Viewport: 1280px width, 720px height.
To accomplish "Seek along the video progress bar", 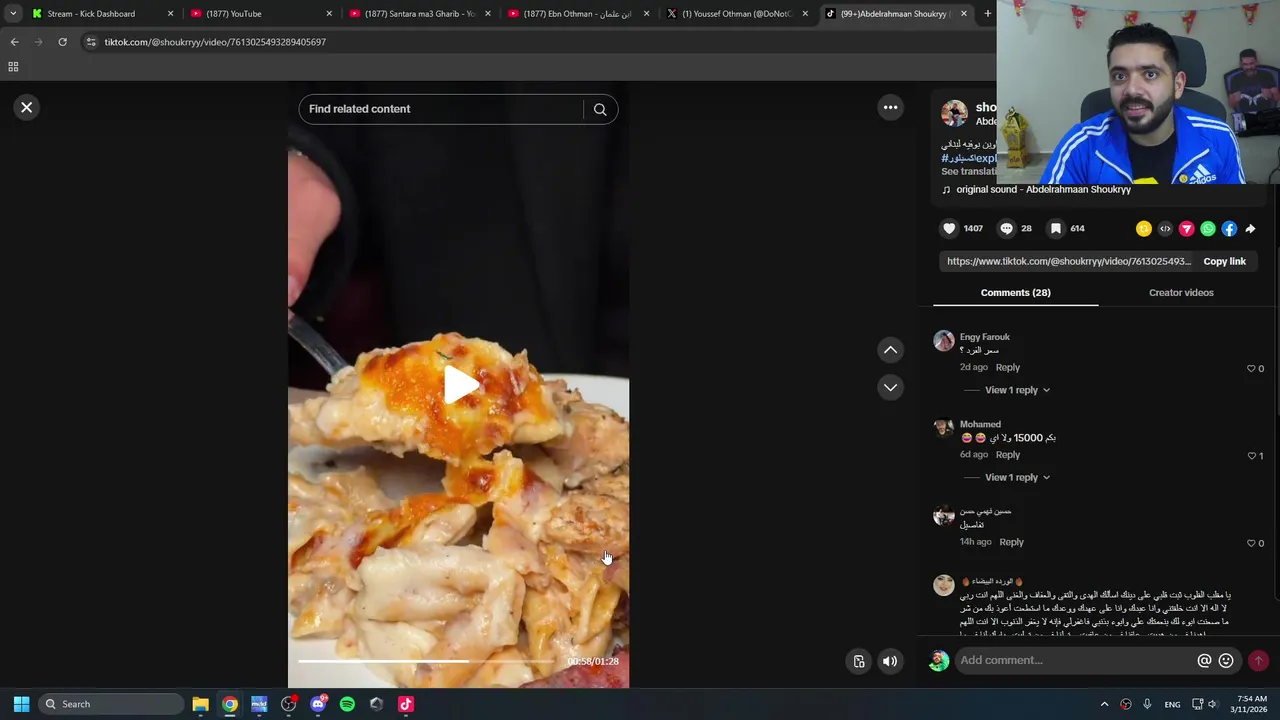I will click(x=426, y=661).
